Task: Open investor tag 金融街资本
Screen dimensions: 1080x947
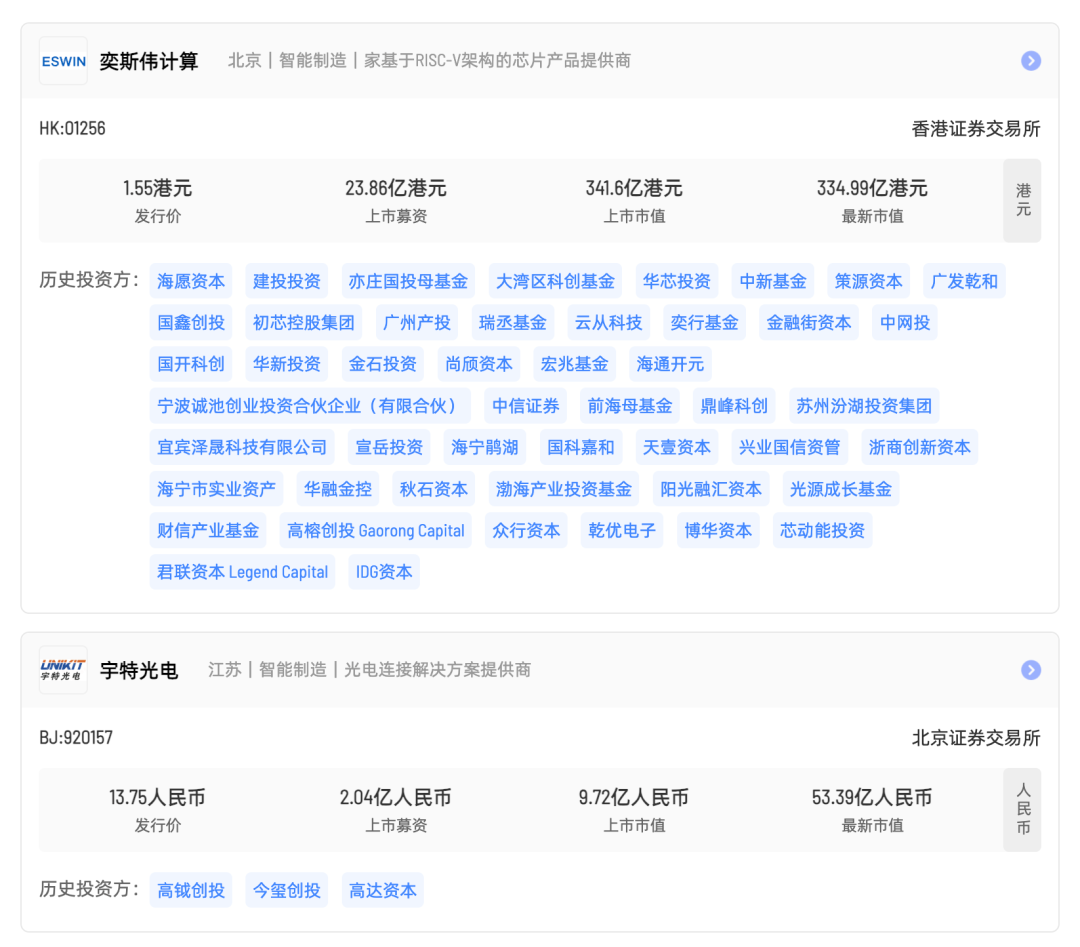Action: [809, 322]
